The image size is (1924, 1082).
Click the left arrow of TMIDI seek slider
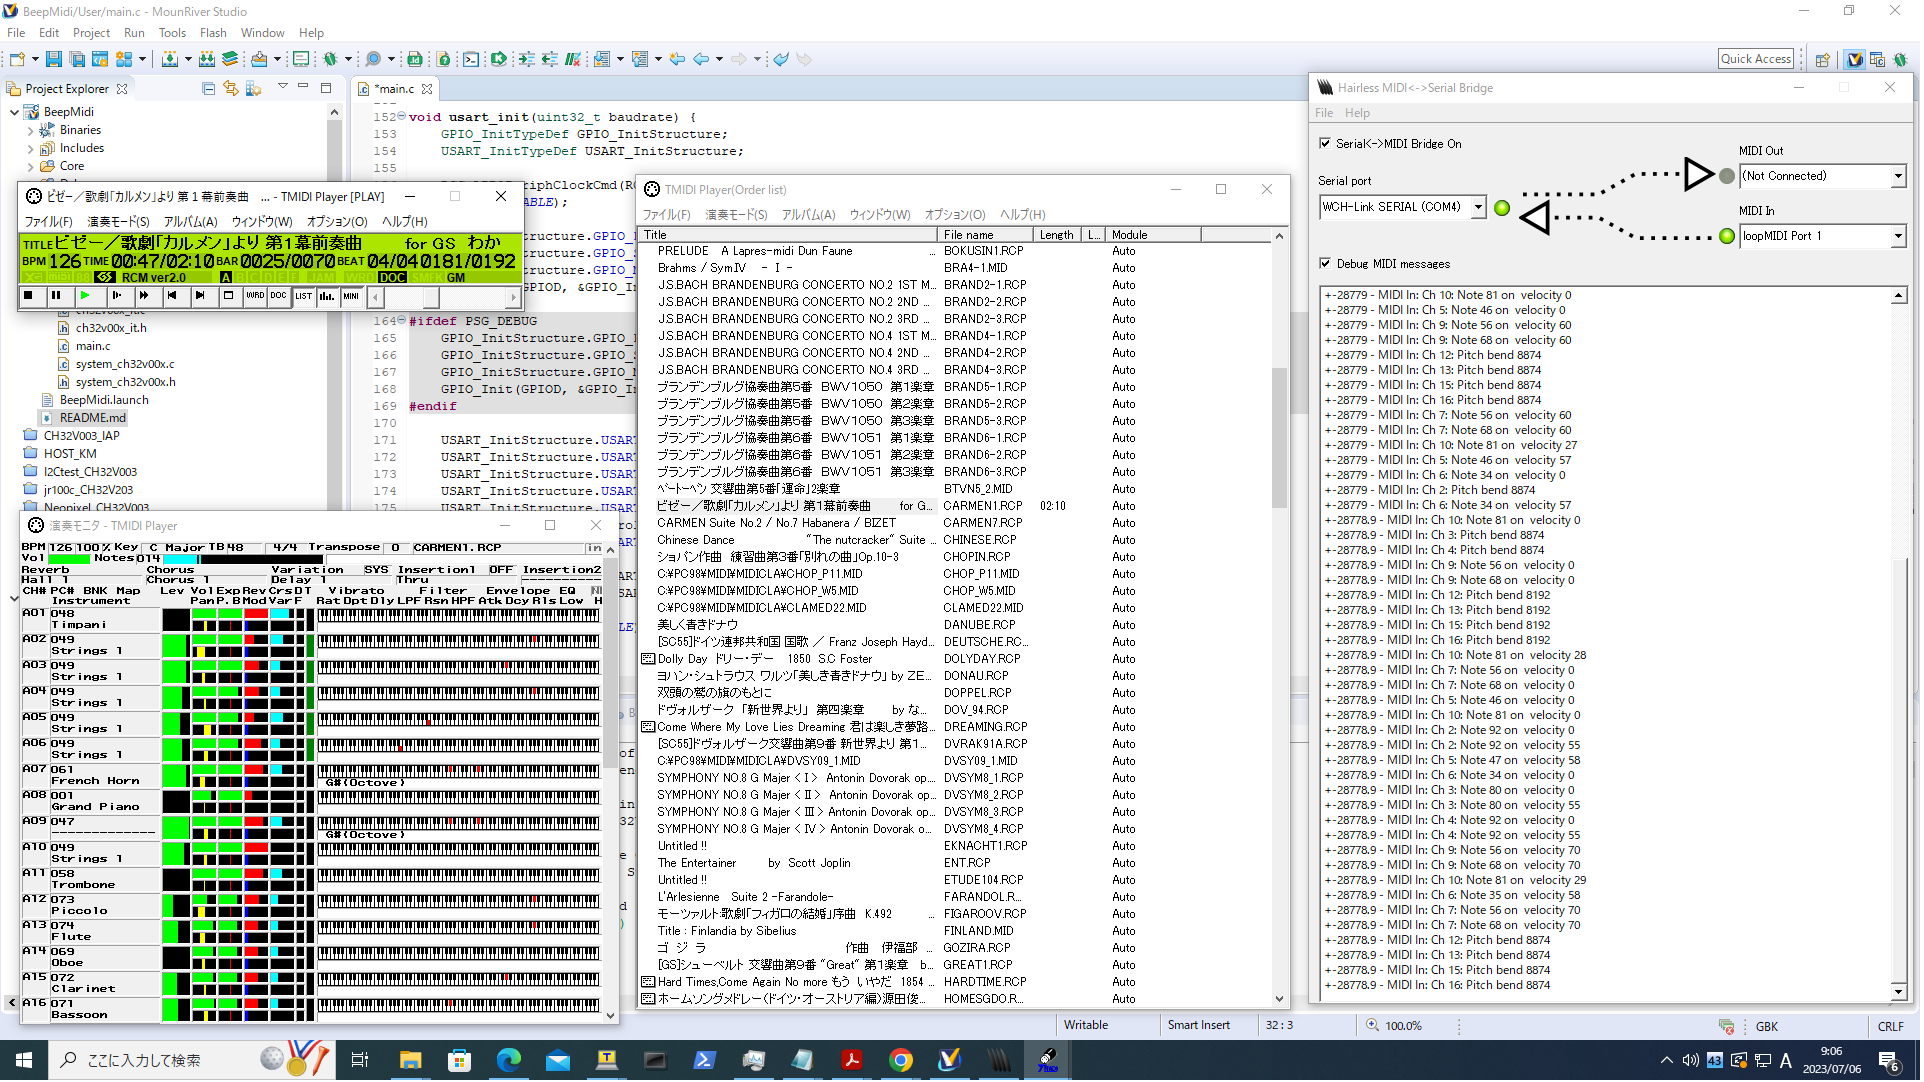[376, 297]
